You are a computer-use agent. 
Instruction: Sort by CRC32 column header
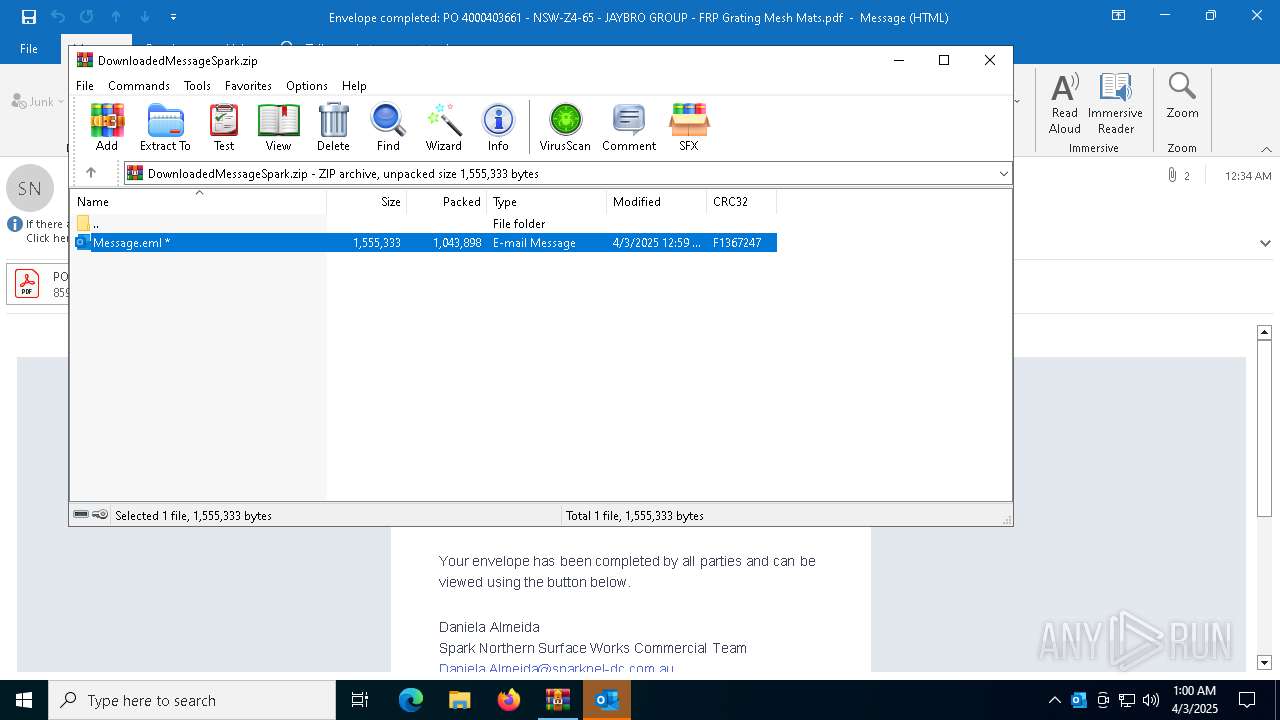[x=742, y=201]
